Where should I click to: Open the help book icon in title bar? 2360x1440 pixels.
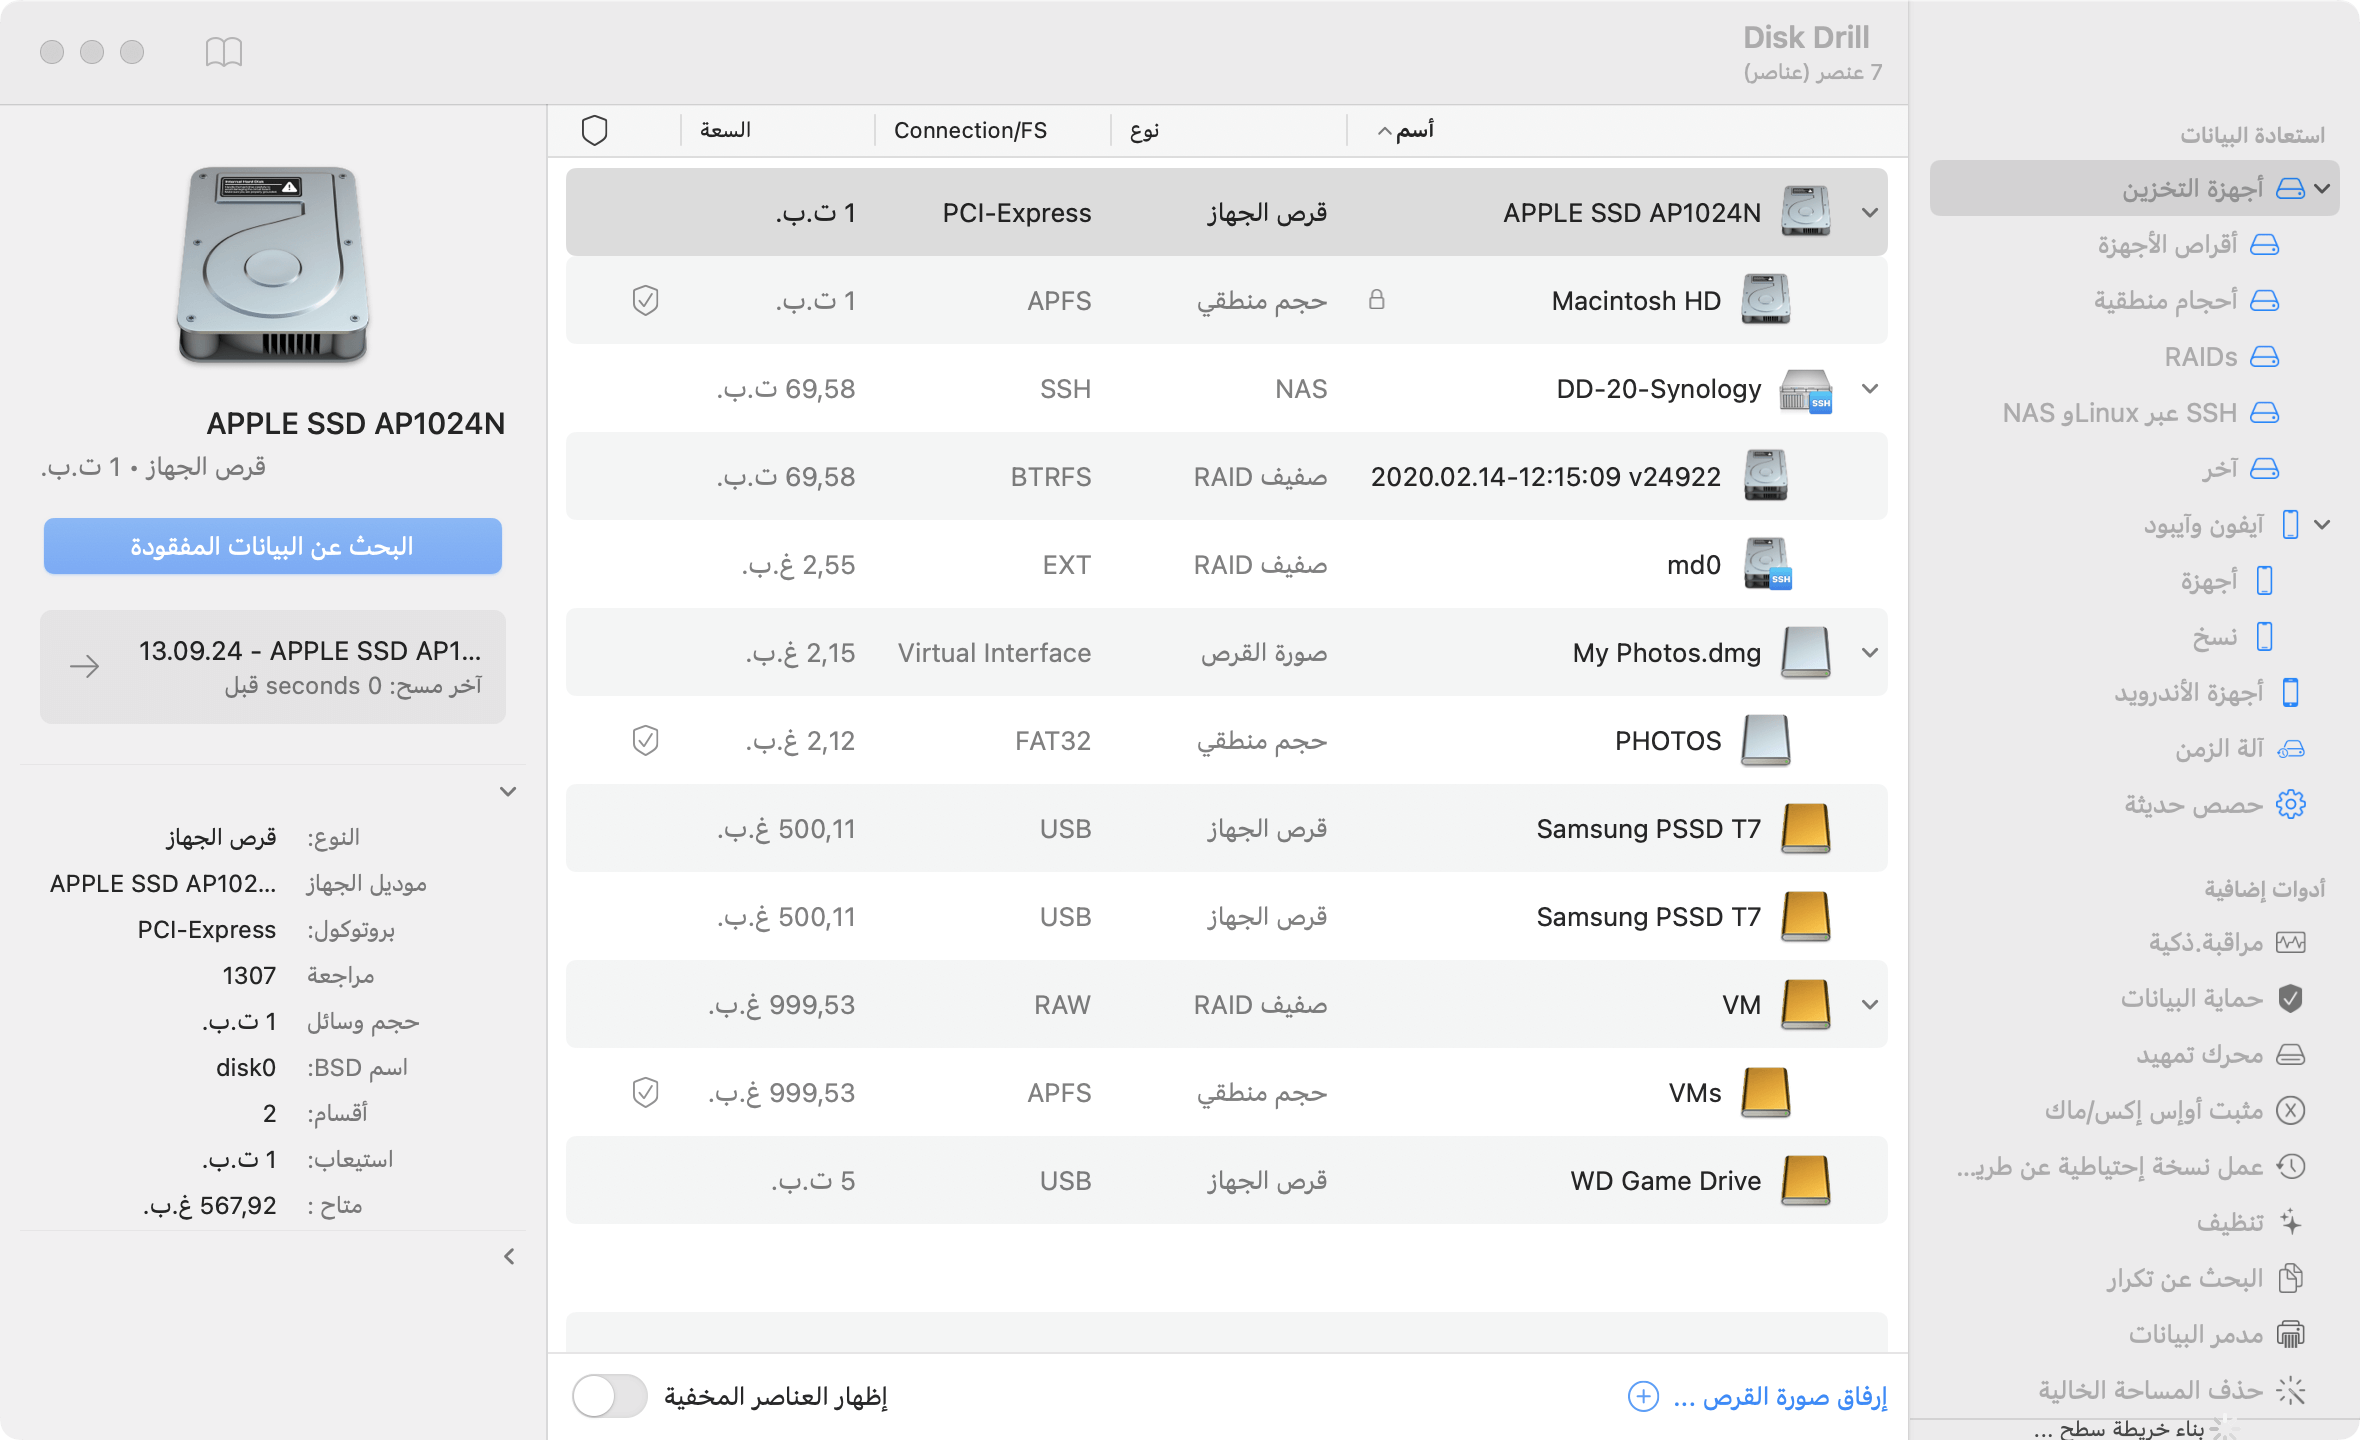pos(224,52)
